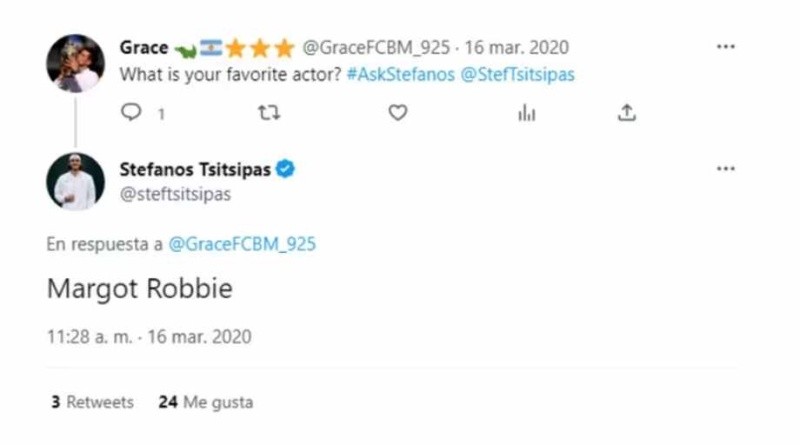The image size is (800, 445).
Task: View the 3 Retweets list
Action: click(x=92, y=402)
